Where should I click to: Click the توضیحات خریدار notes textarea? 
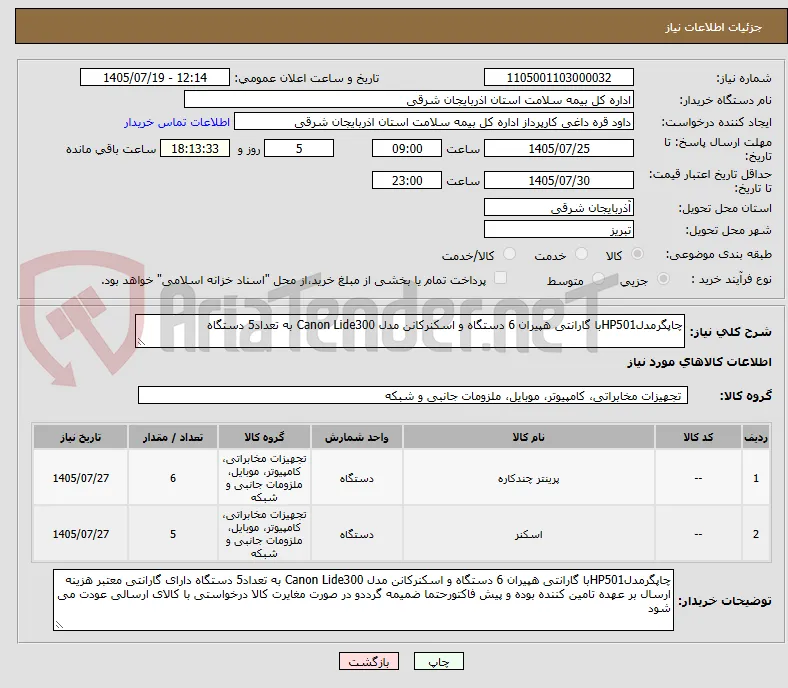(363, 600)
